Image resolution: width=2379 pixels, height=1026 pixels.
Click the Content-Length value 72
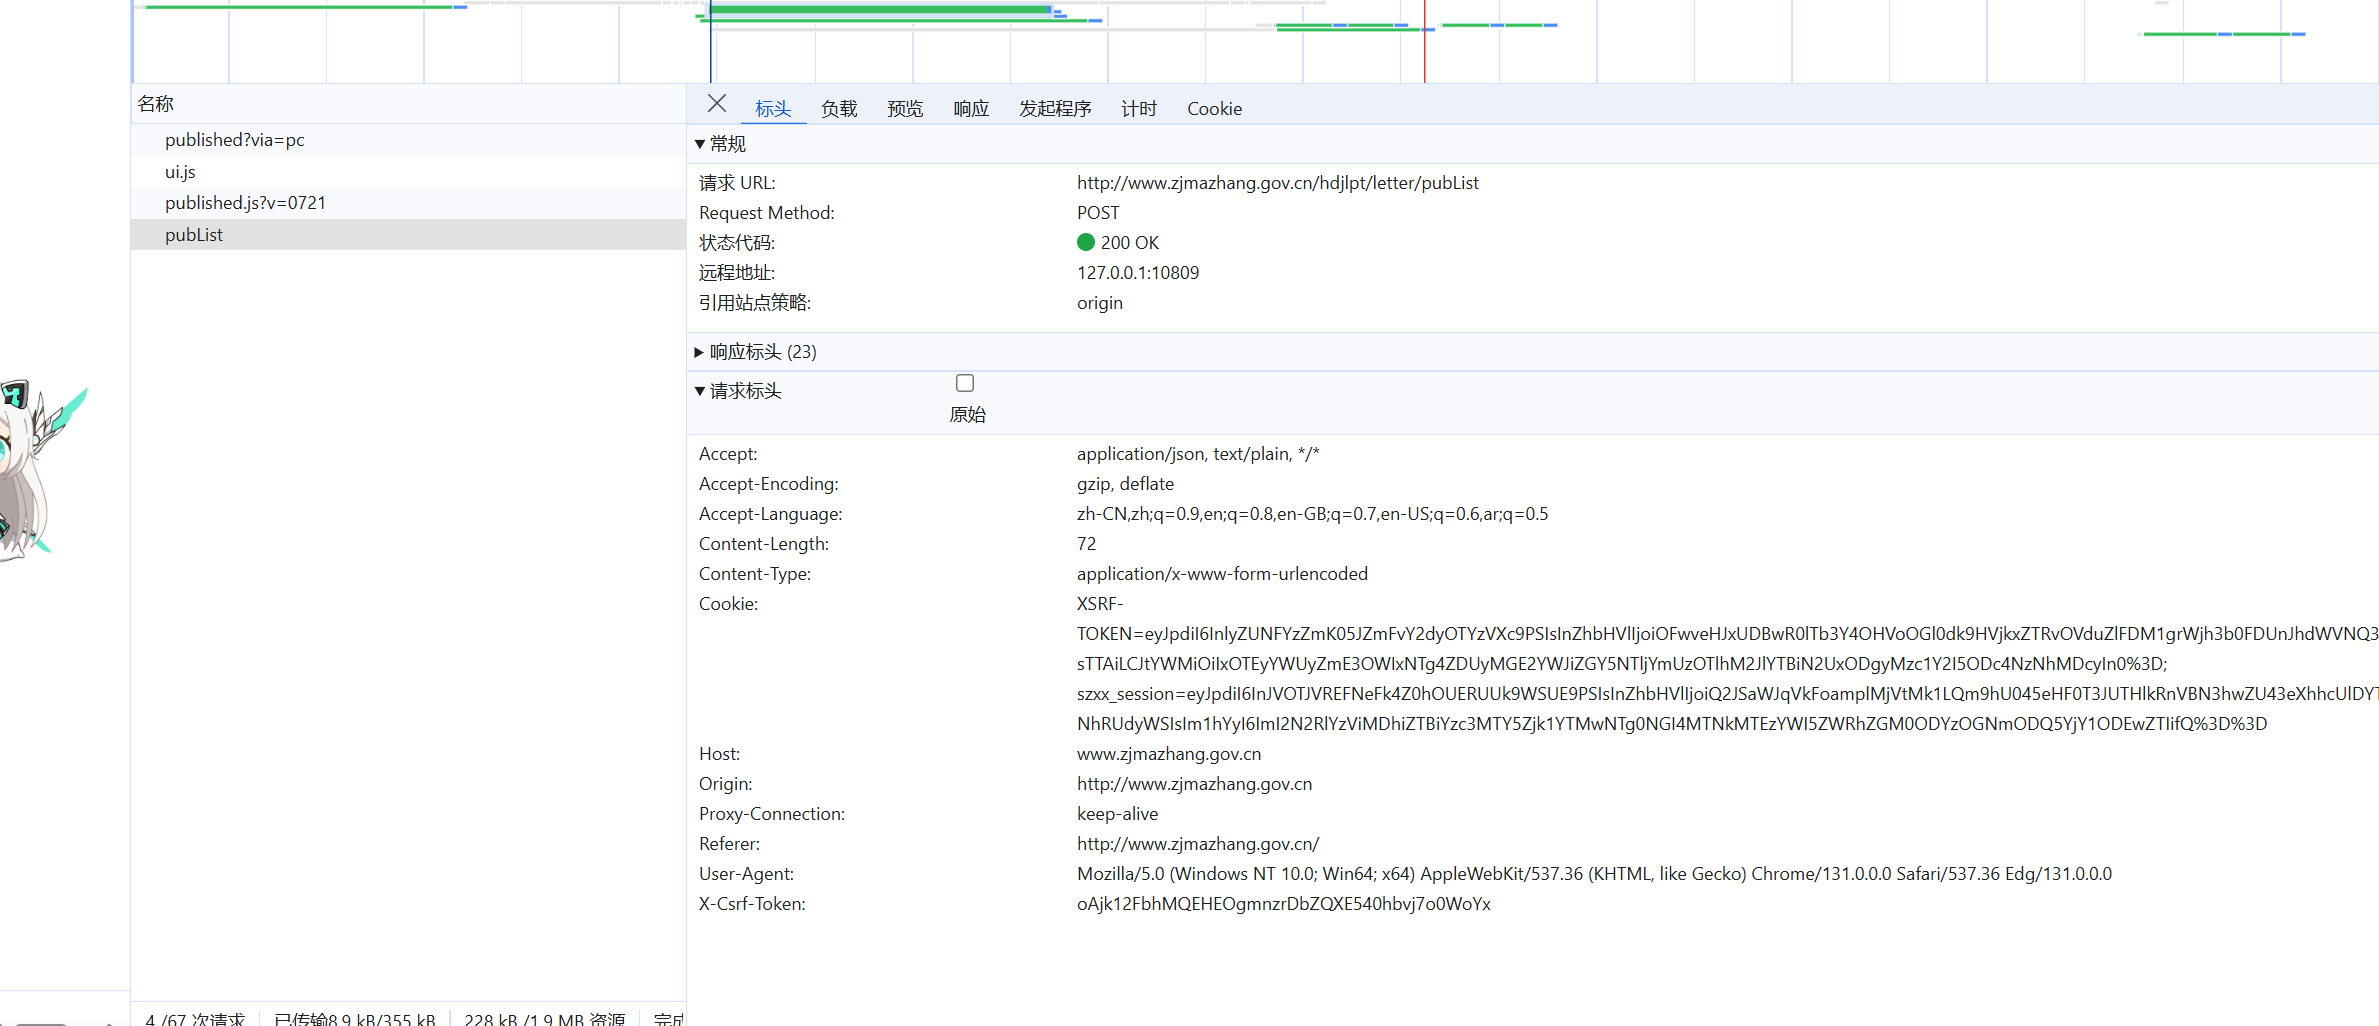[x=1086, y=544]
